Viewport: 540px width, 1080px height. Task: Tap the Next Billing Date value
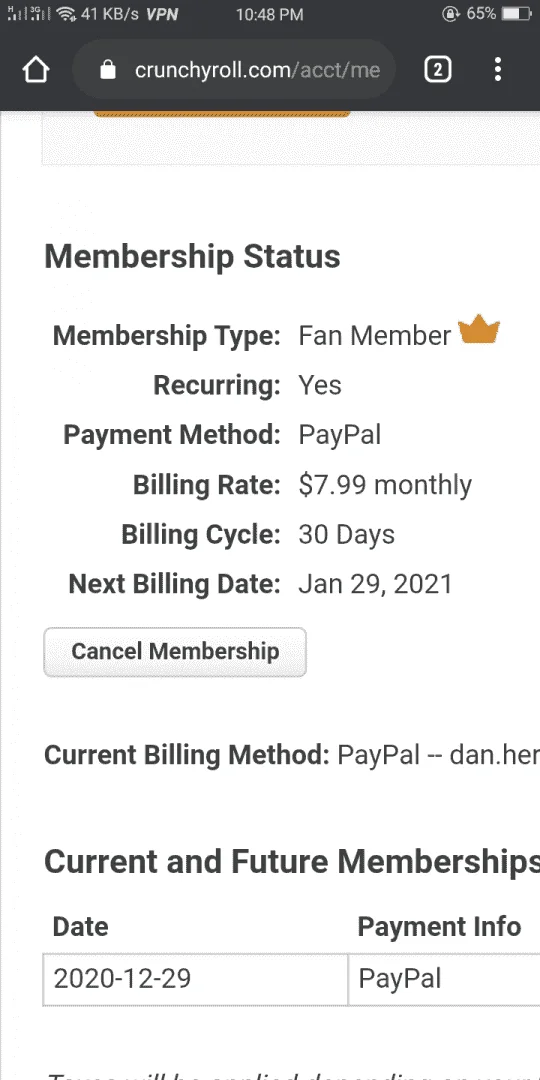(x=375, y=584)
